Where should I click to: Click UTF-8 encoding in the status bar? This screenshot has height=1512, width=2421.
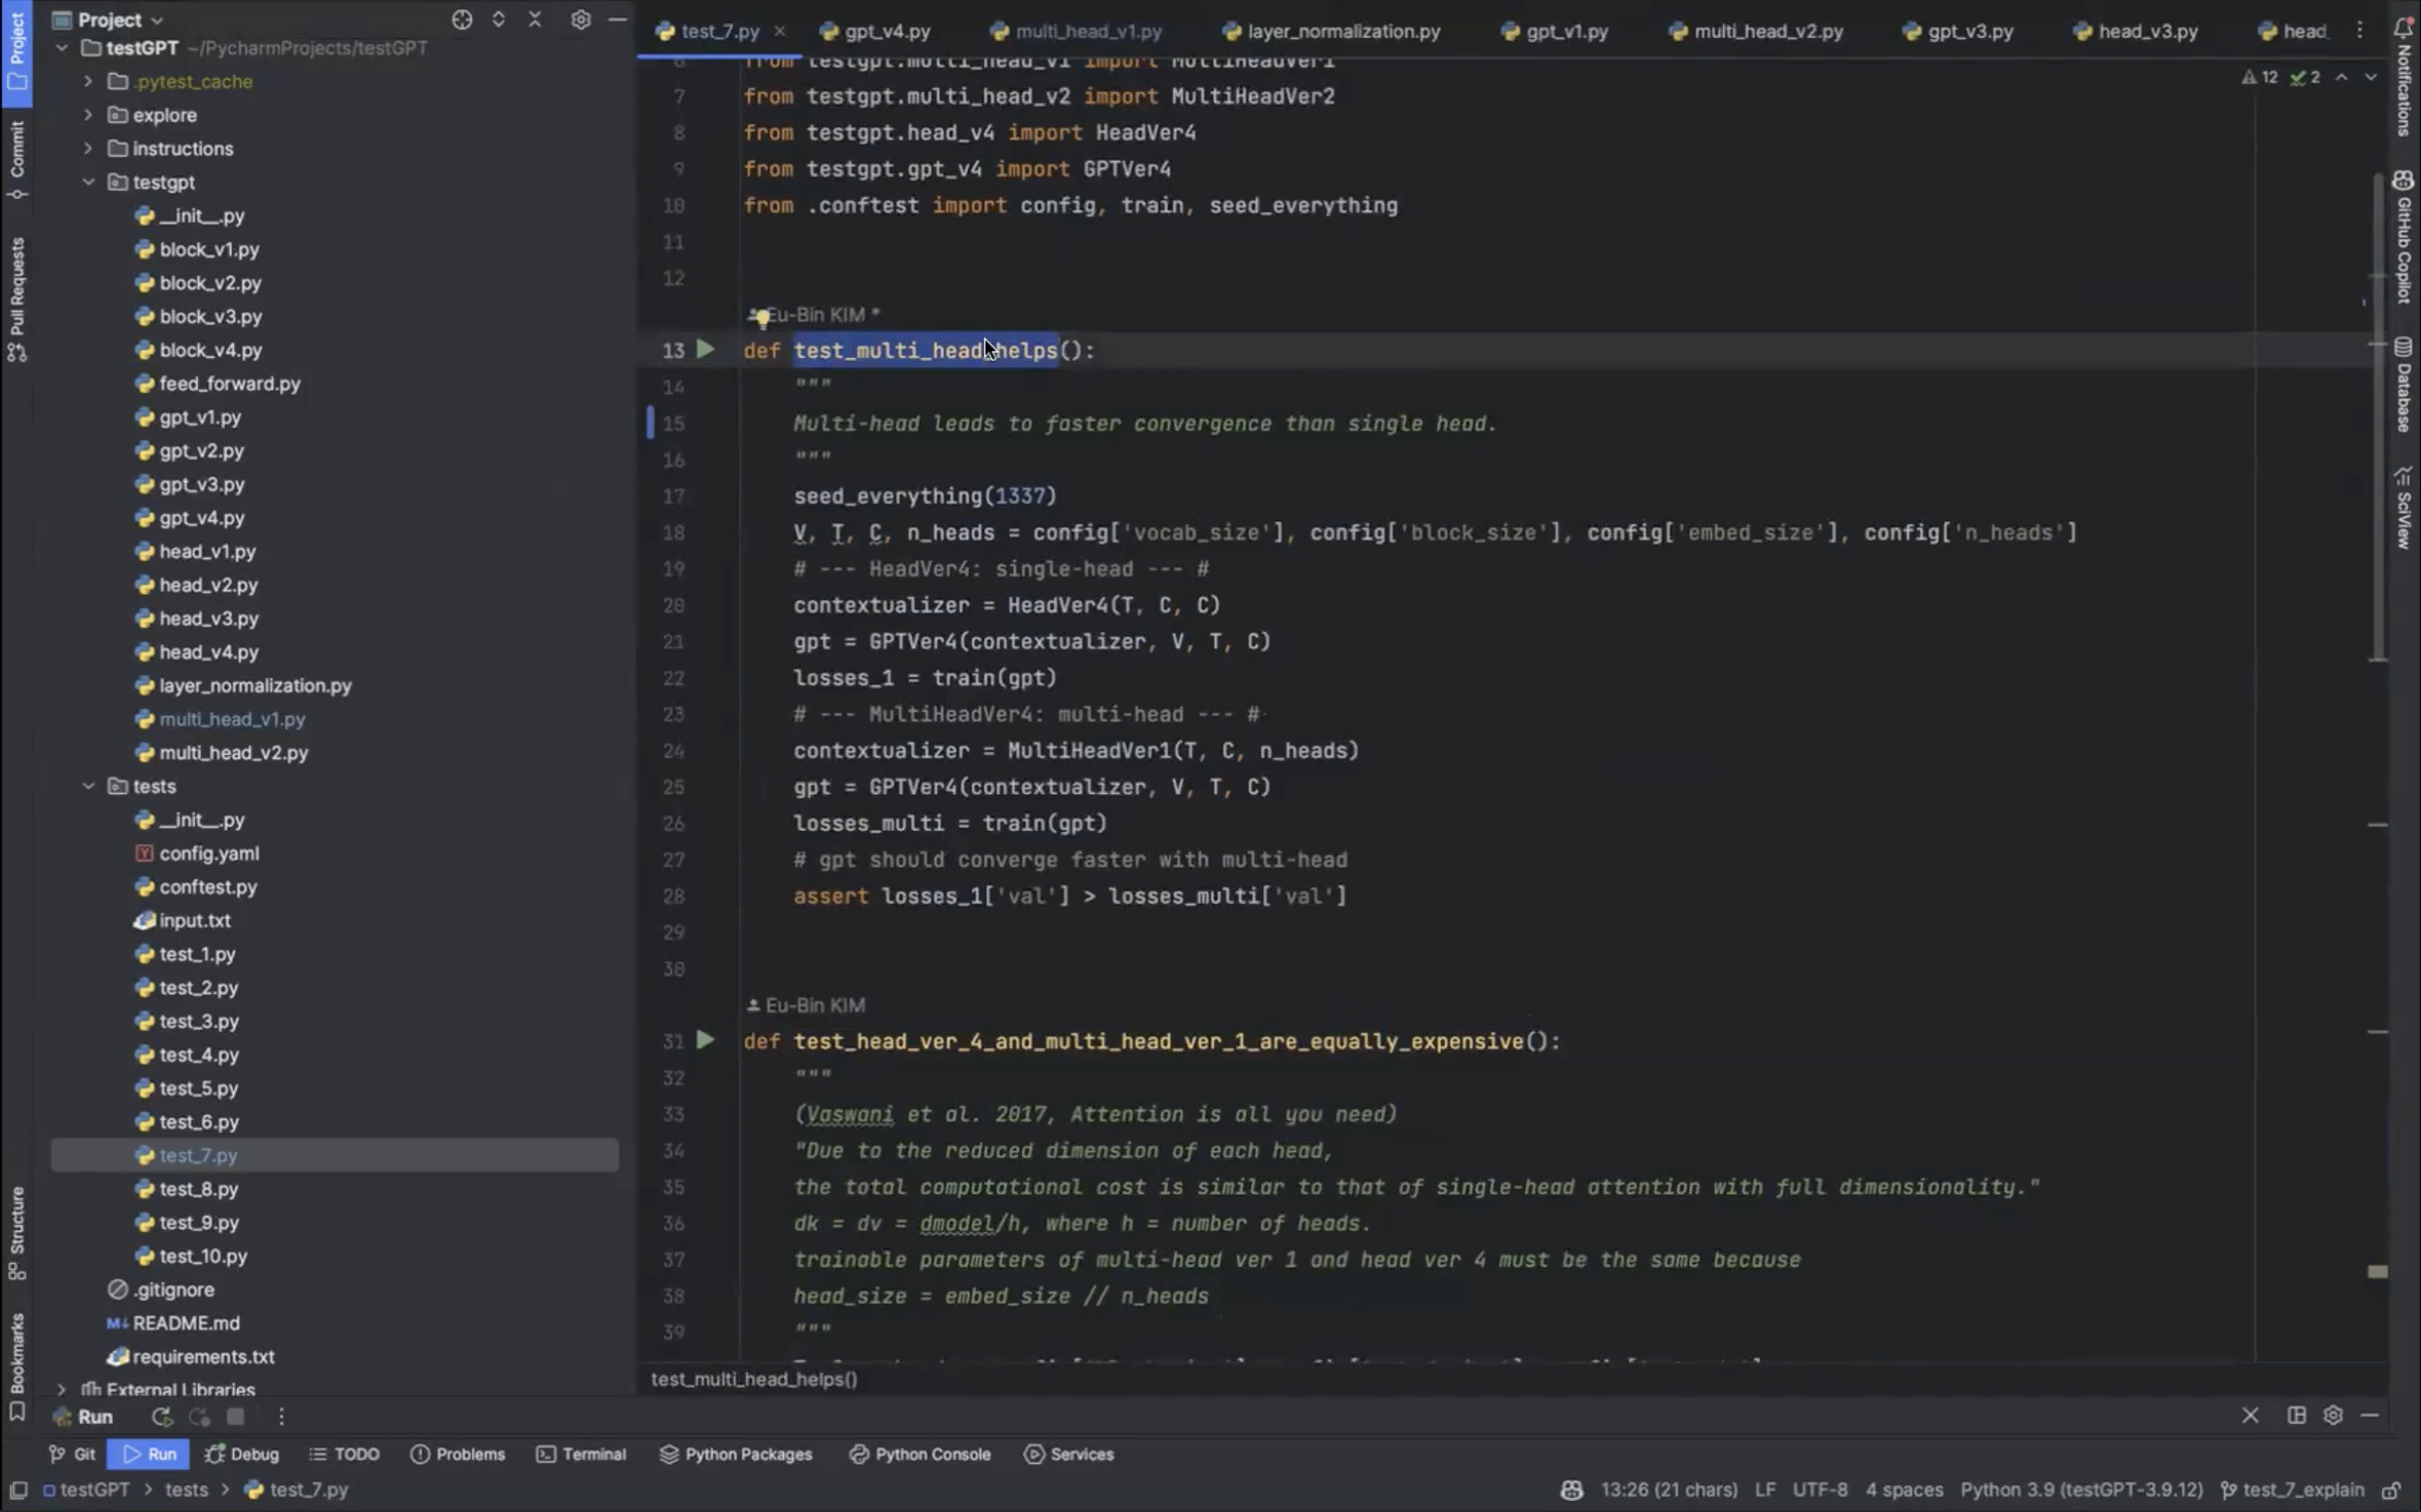(1820, 1489)
